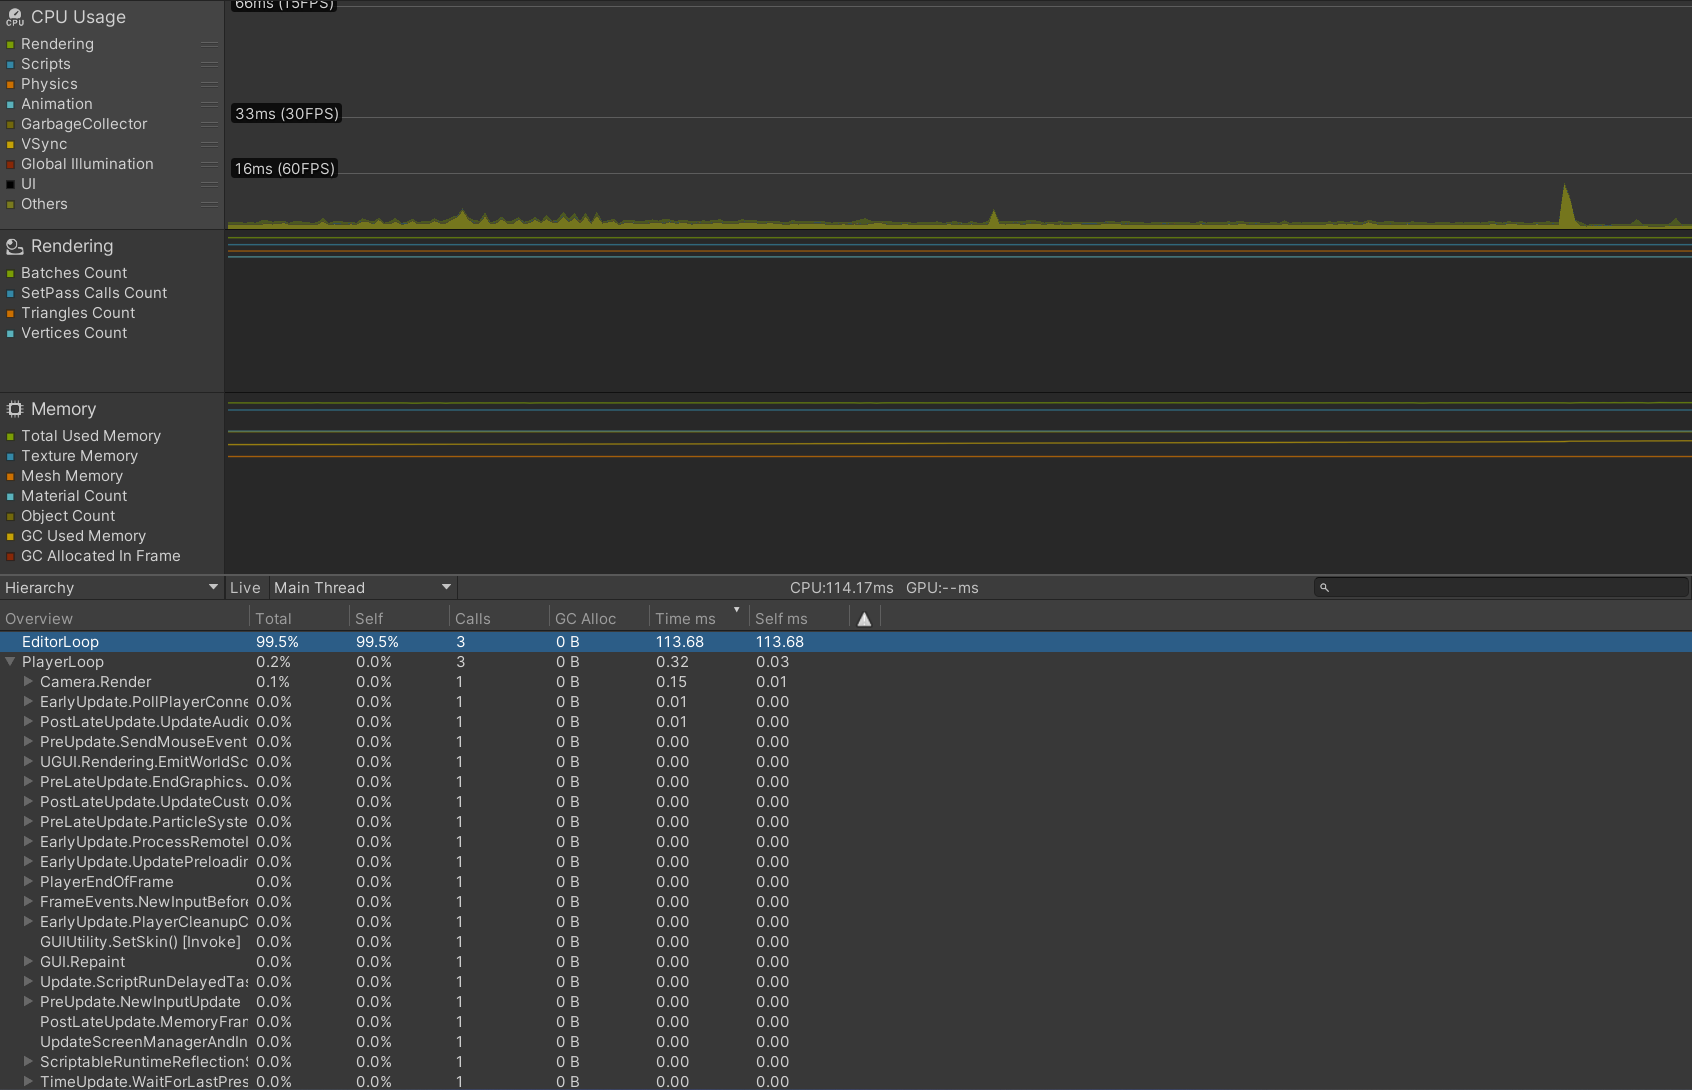Toggle the Scripts chart series square
The width and height of the screenshot is (1692, 1090).
pos(10,65)
